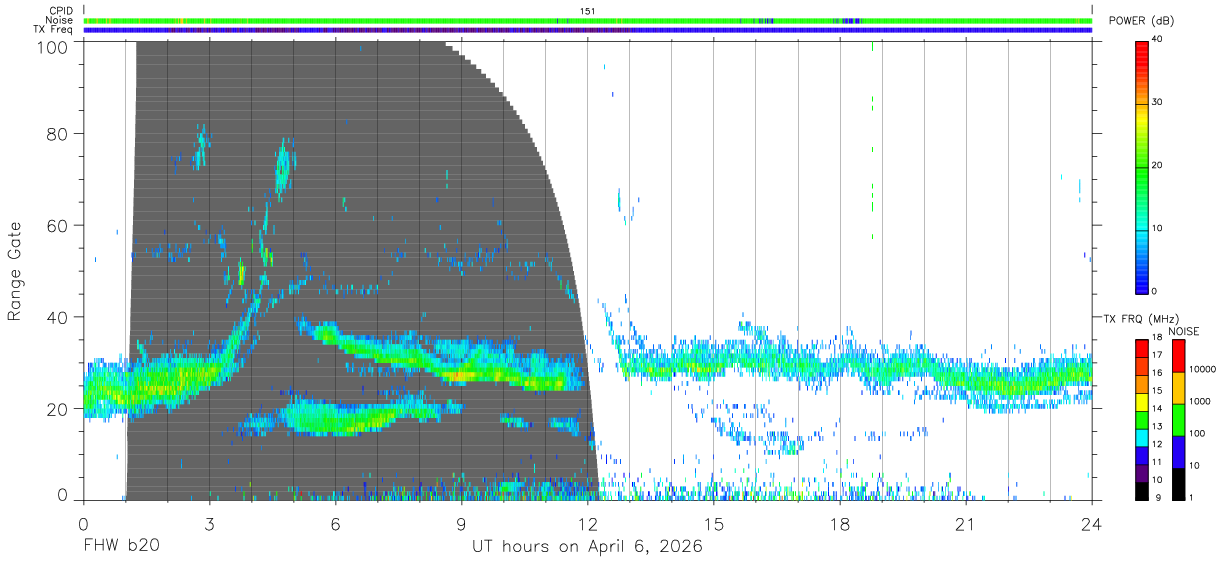Select the 30 tick on power colorbar
The width and height of the screenshot is (1228, 567).
1158,102
